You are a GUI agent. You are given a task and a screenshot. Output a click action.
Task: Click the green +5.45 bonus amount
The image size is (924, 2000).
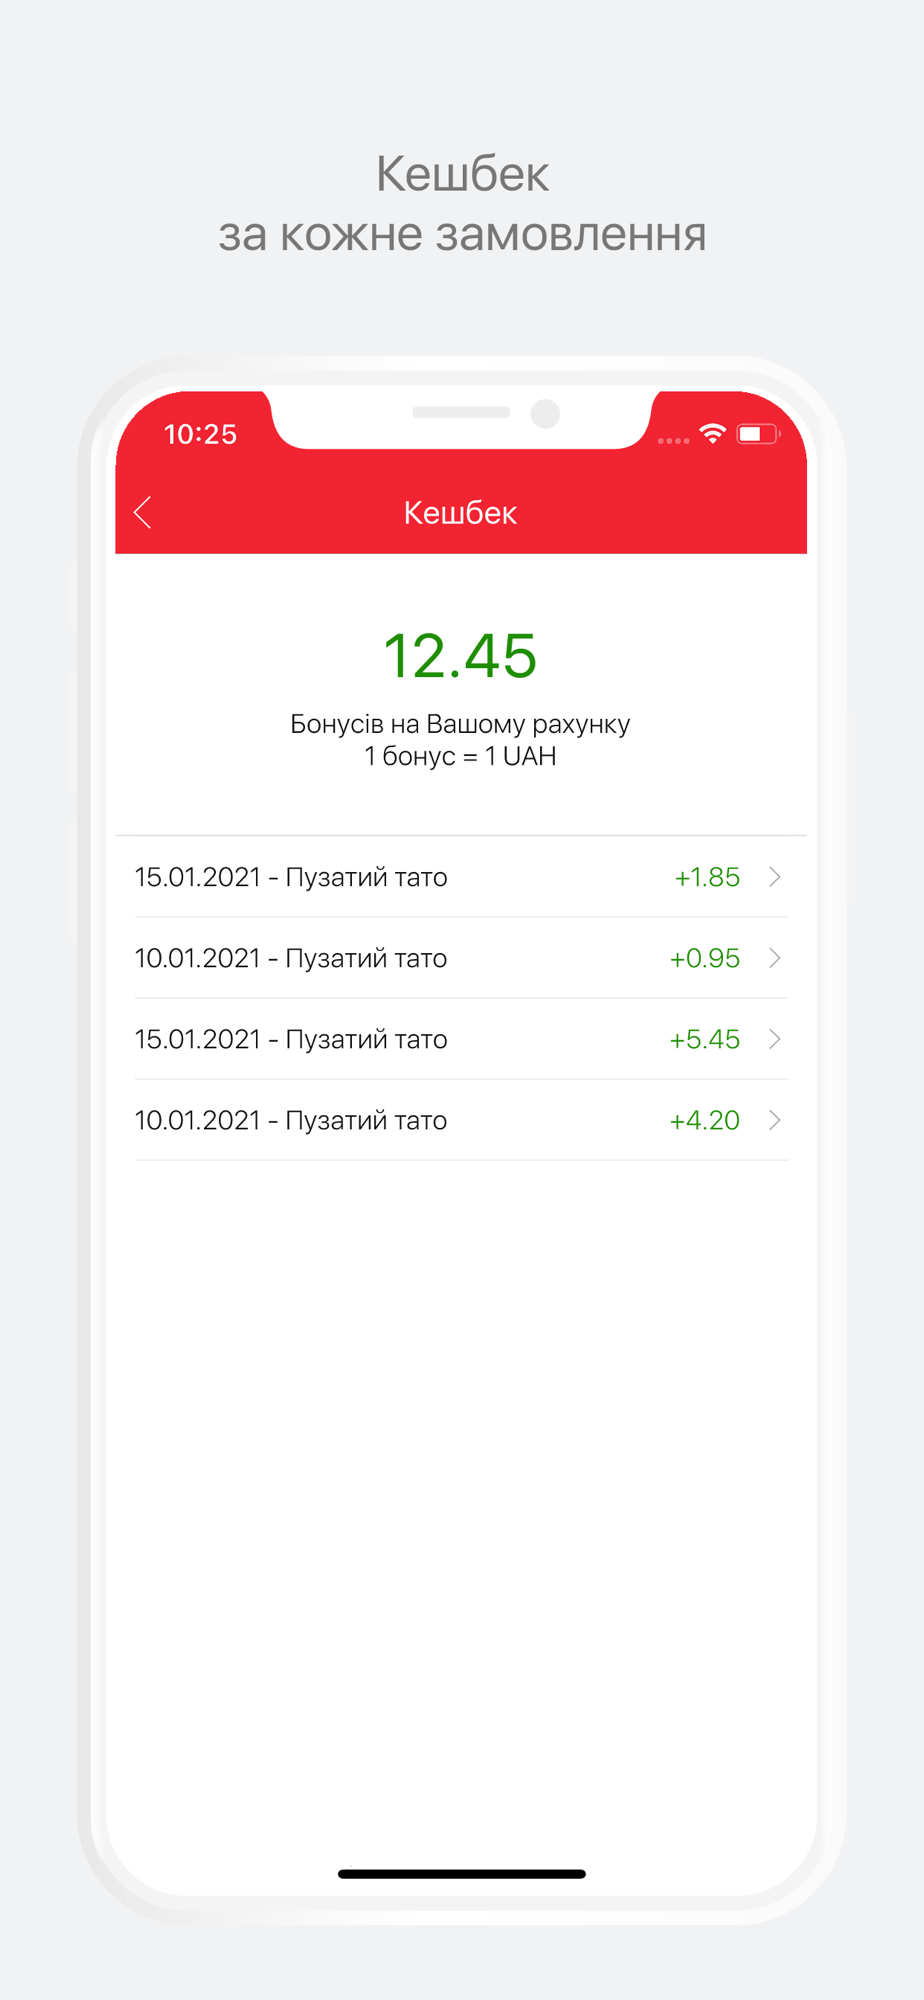[705, 1039]
